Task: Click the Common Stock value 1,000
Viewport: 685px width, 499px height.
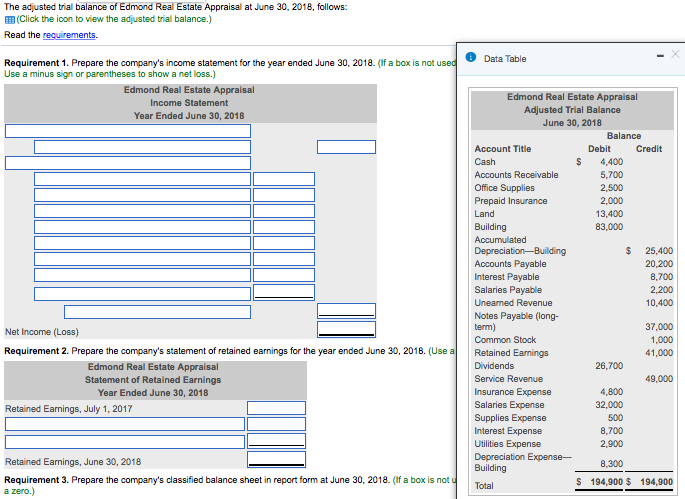Action: [x=661, y=340]
